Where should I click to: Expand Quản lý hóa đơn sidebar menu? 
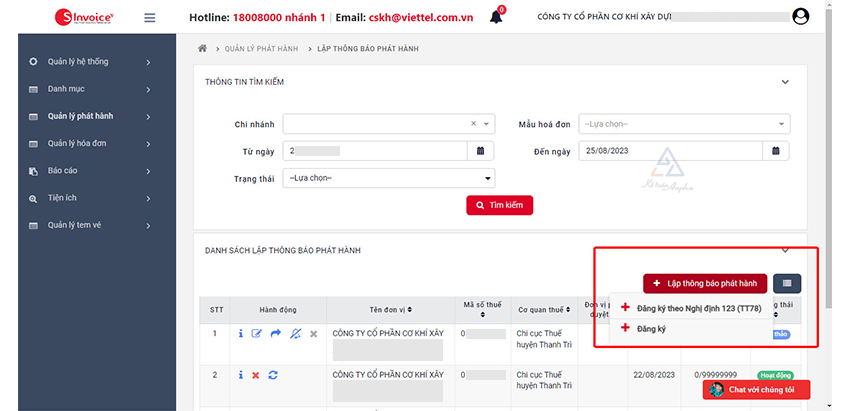pos(90,144)
